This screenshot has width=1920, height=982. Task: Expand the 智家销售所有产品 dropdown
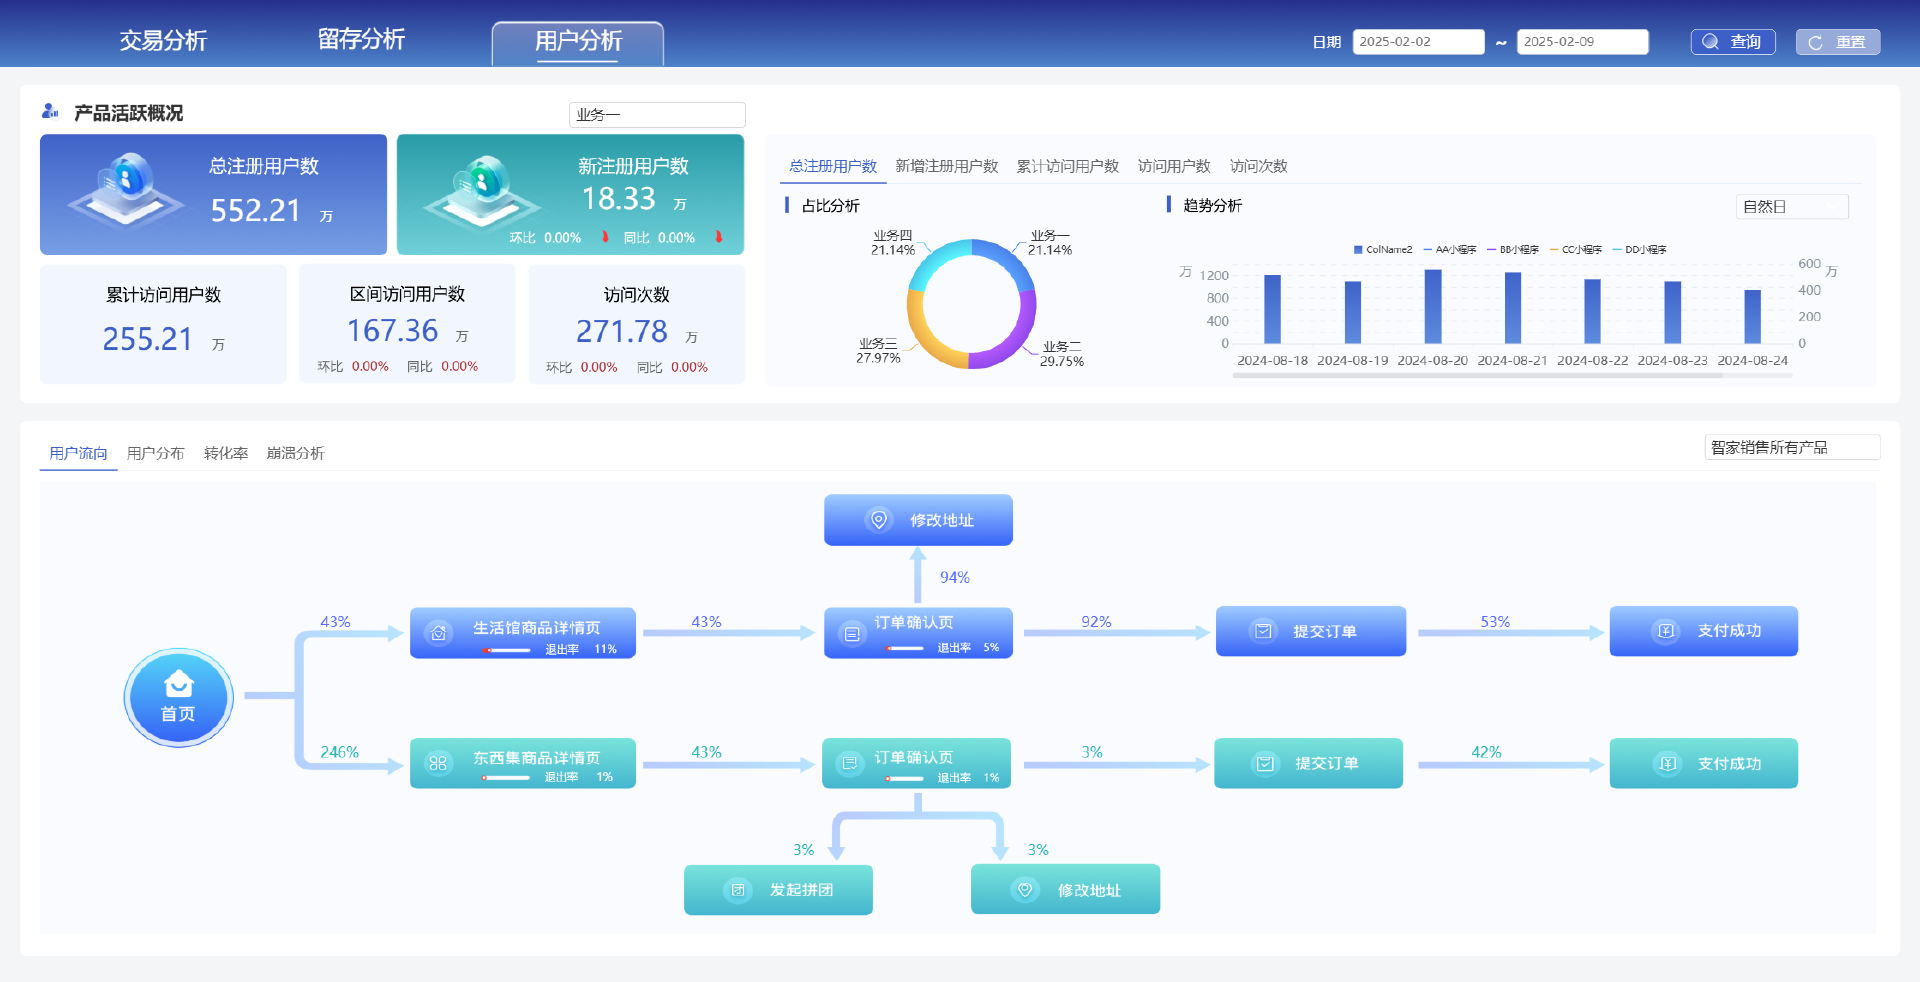(1792, 447)
